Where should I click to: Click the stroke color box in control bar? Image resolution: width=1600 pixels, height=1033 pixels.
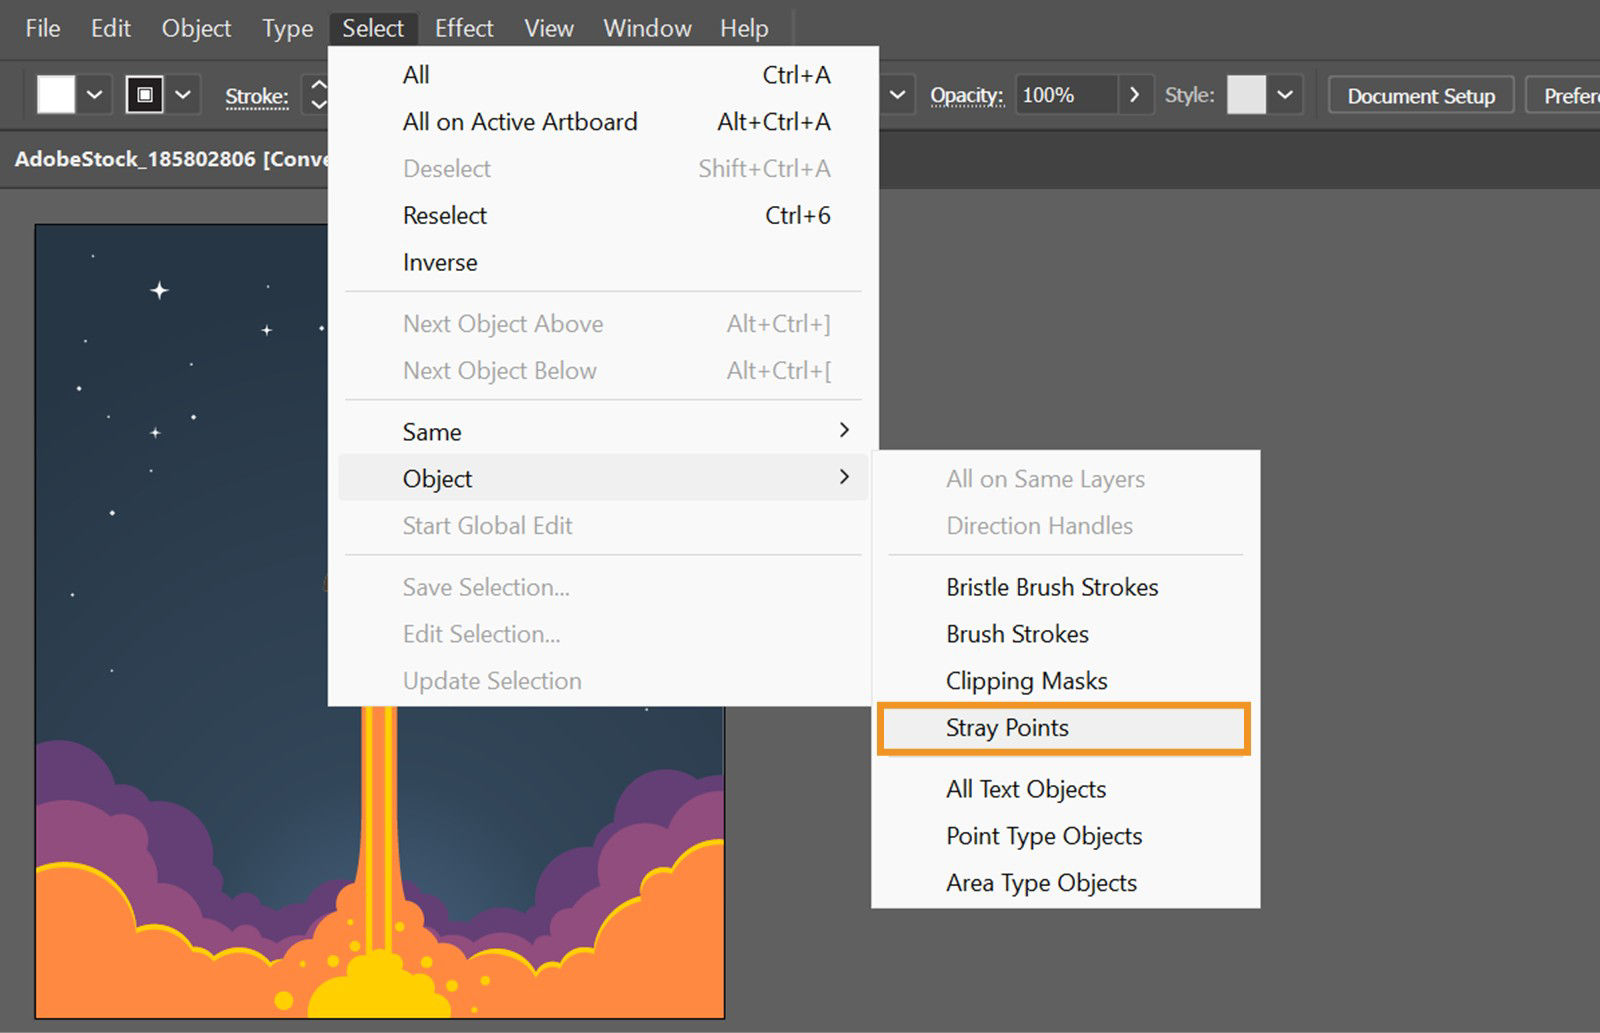pyautogui.click(x=143, y=94)
